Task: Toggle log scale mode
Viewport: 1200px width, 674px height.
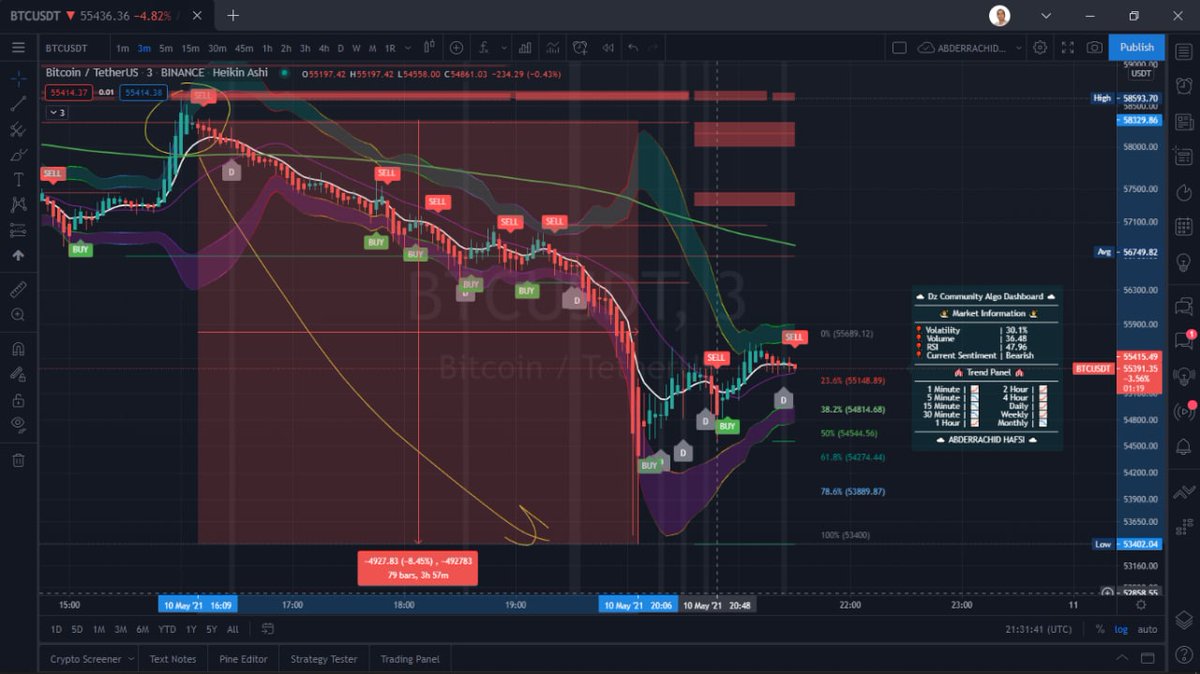Action: pyautogui.click(x=1122, y=629)
